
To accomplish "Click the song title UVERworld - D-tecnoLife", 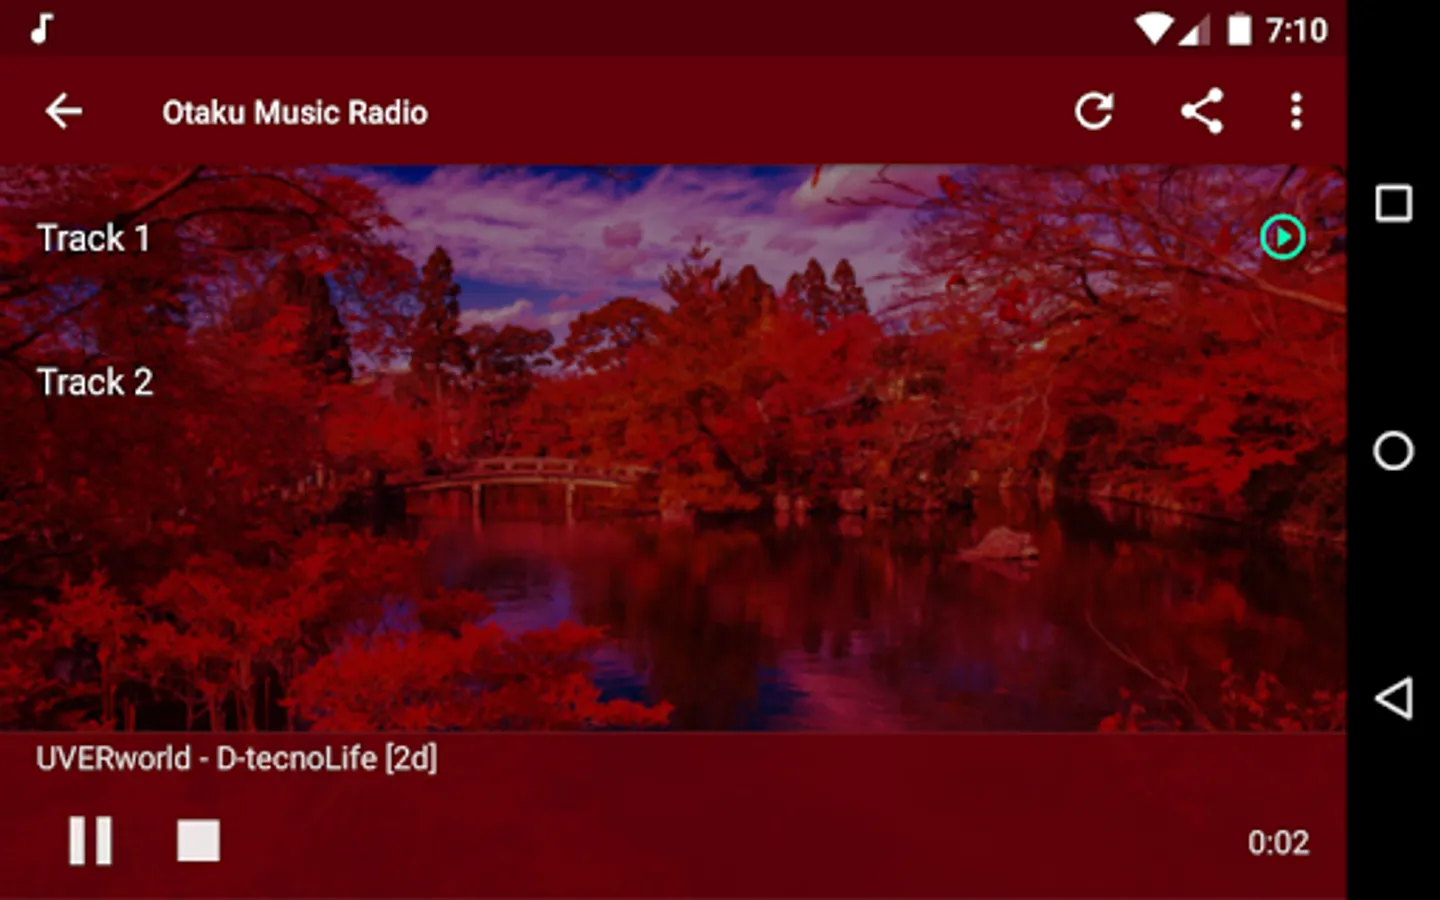I will pos(237,758).
